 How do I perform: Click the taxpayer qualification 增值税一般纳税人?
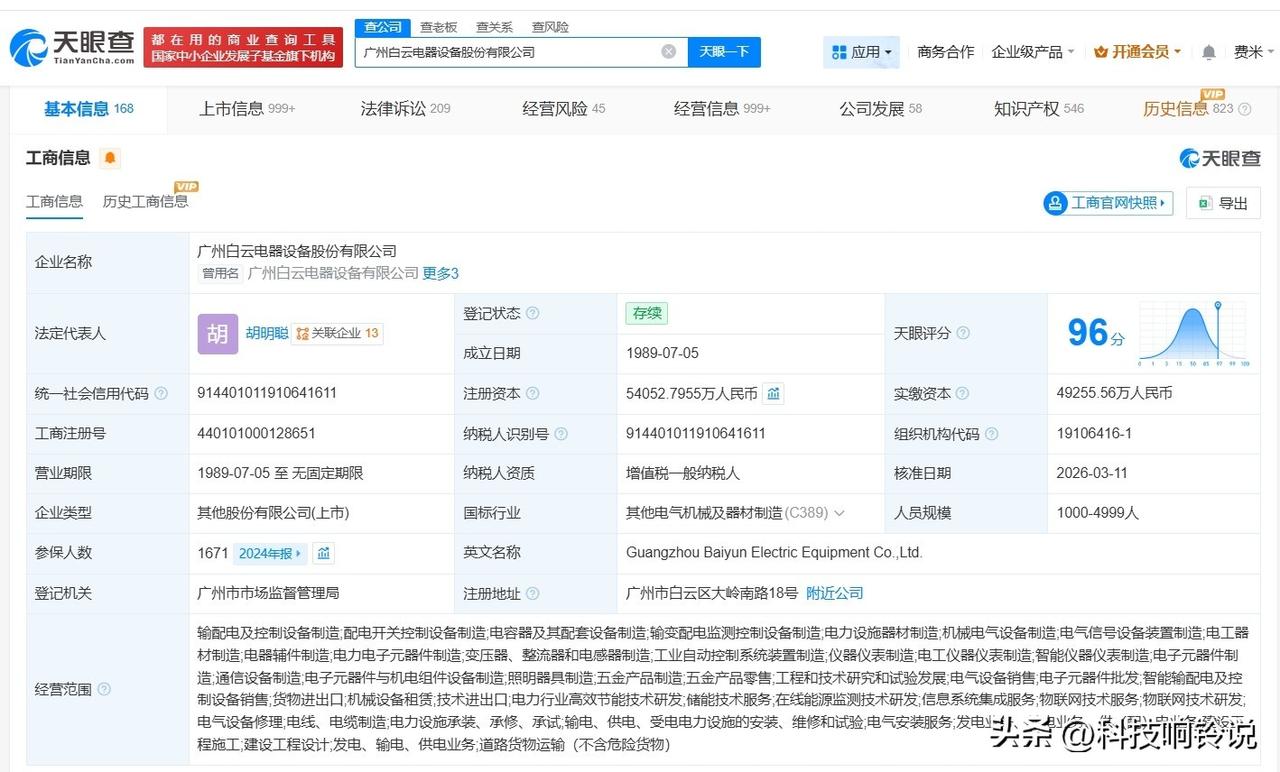click(x=683, y=473)
